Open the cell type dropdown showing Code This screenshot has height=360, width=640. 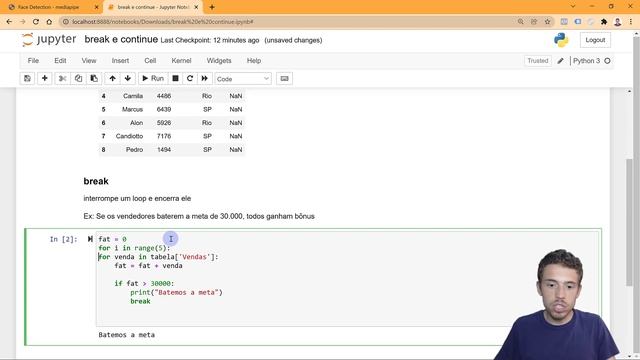243,79
